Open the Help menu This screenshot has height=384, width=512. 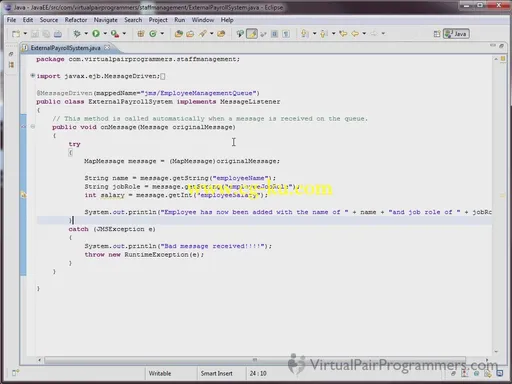point(227,20)
